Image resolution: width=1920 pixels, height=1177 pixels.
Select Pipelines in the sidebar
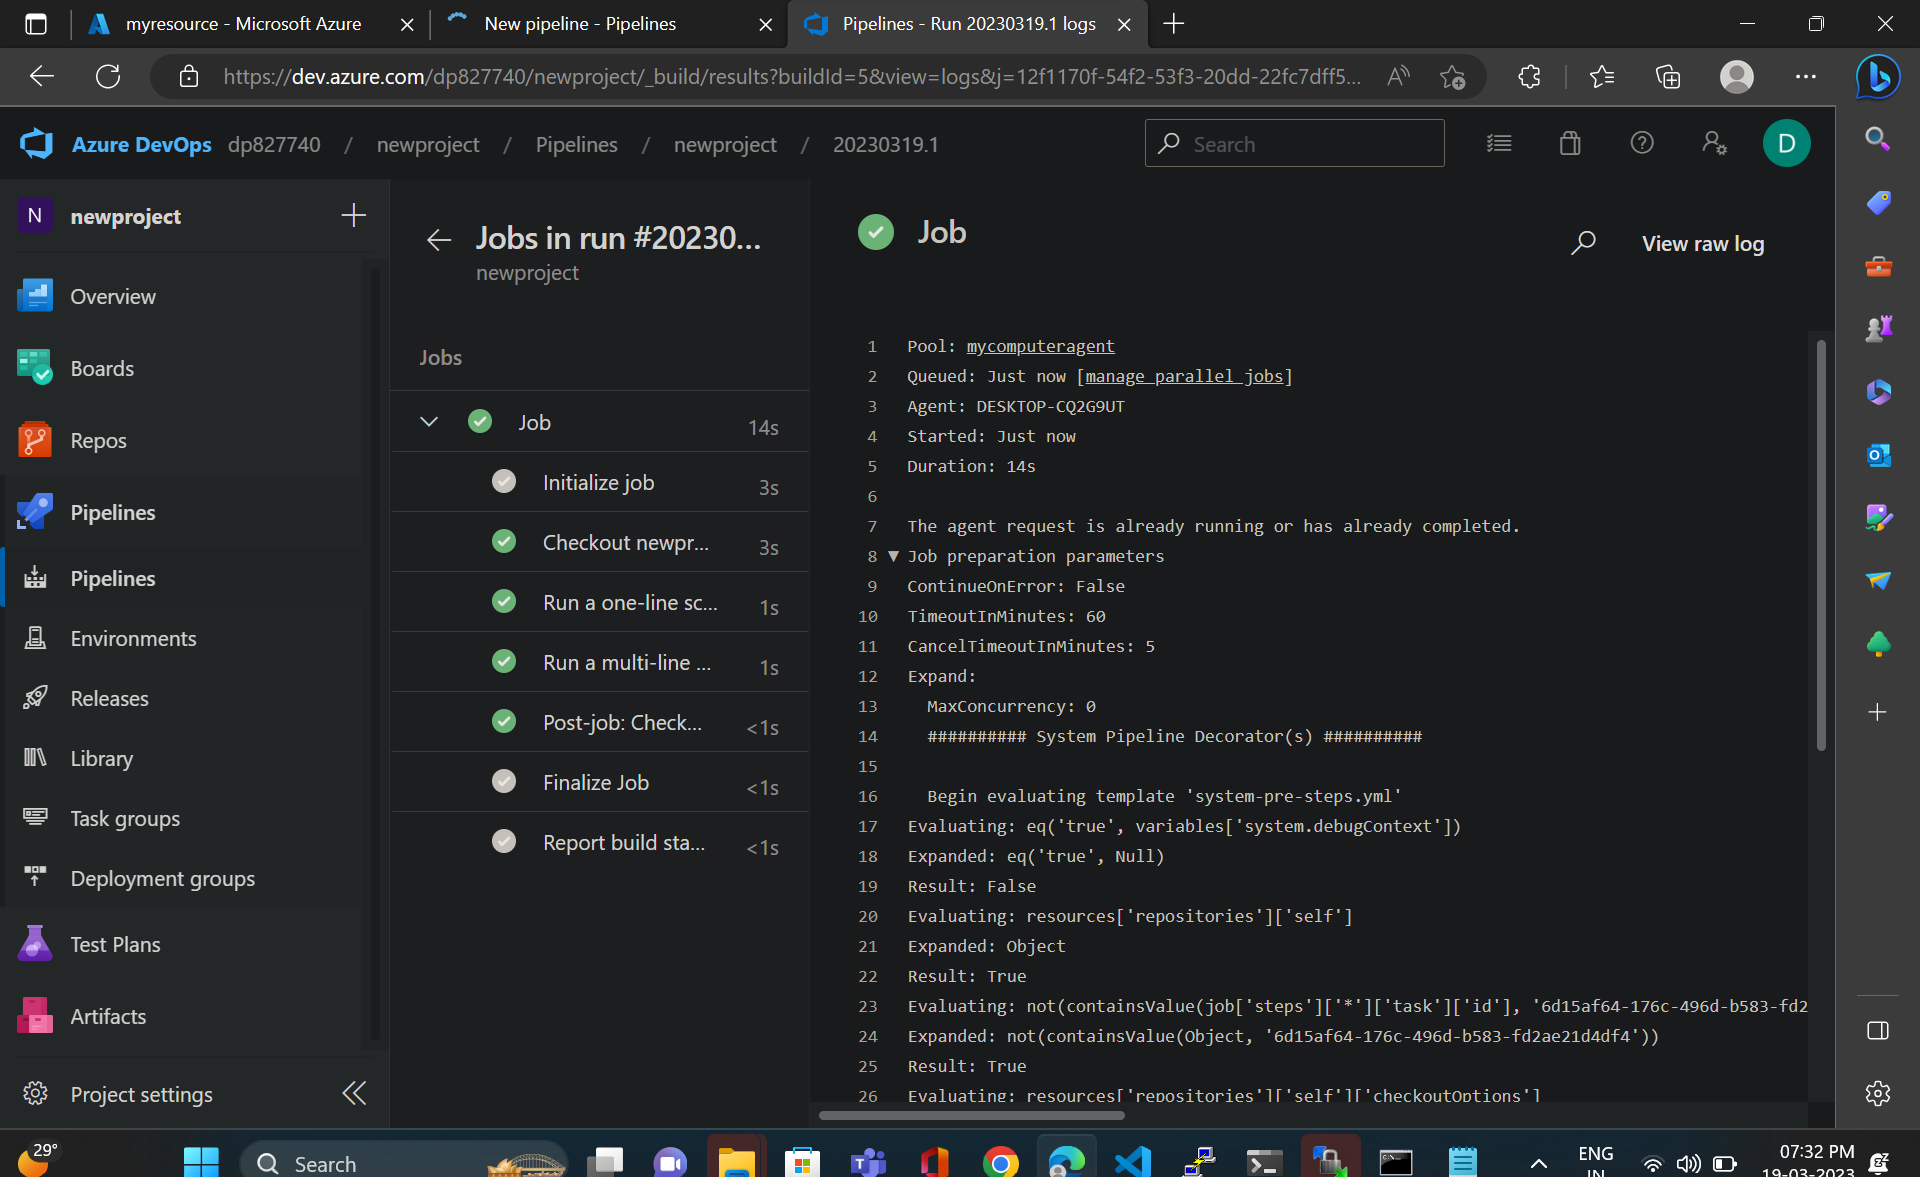(x=112, y=578)
